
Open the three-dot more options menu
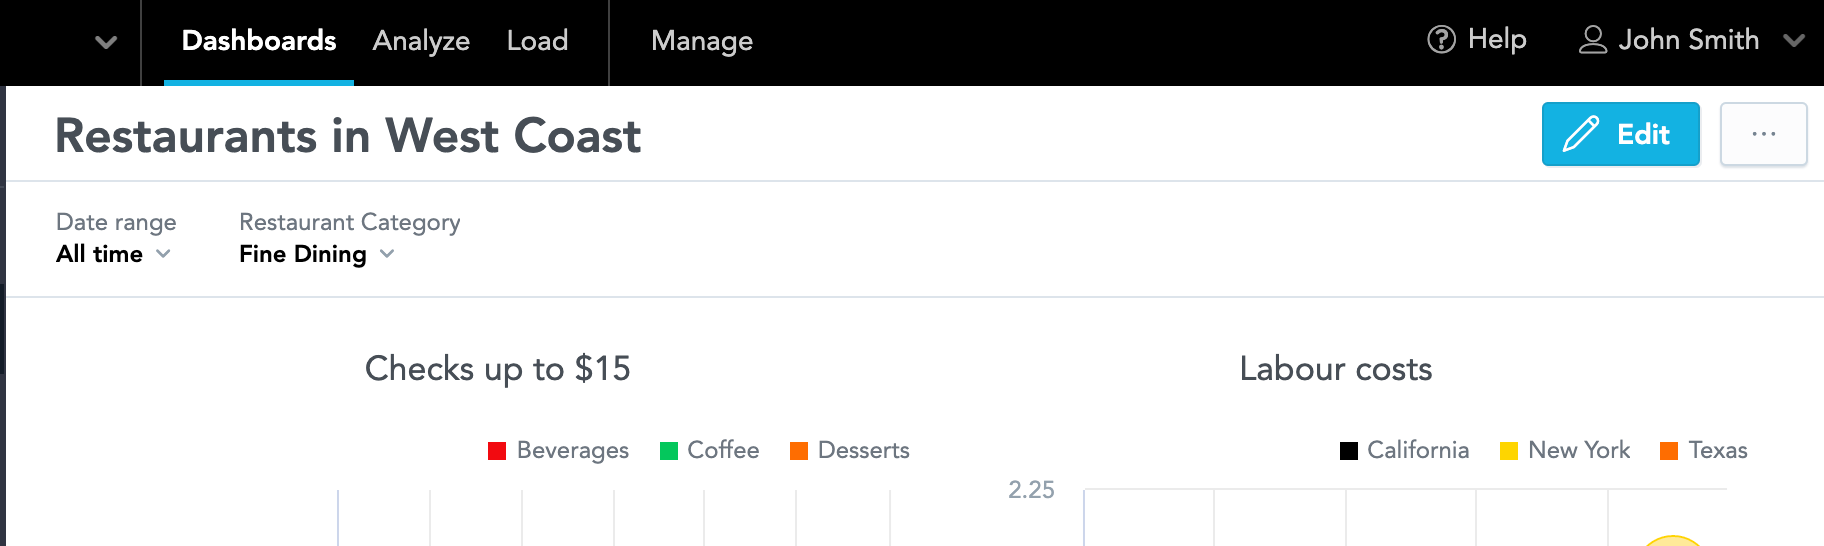click(x=1763, y=134)
